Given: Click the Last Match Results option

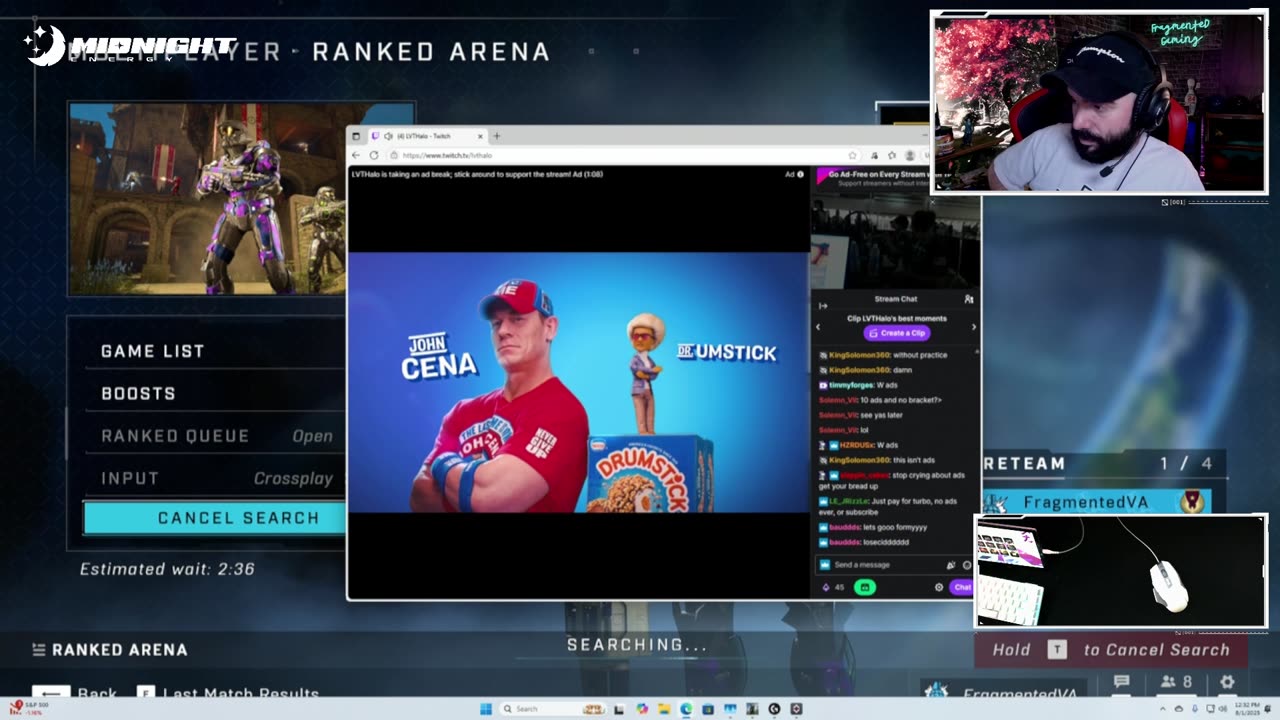Looking at the screenshot, I should tap(229, 693).
